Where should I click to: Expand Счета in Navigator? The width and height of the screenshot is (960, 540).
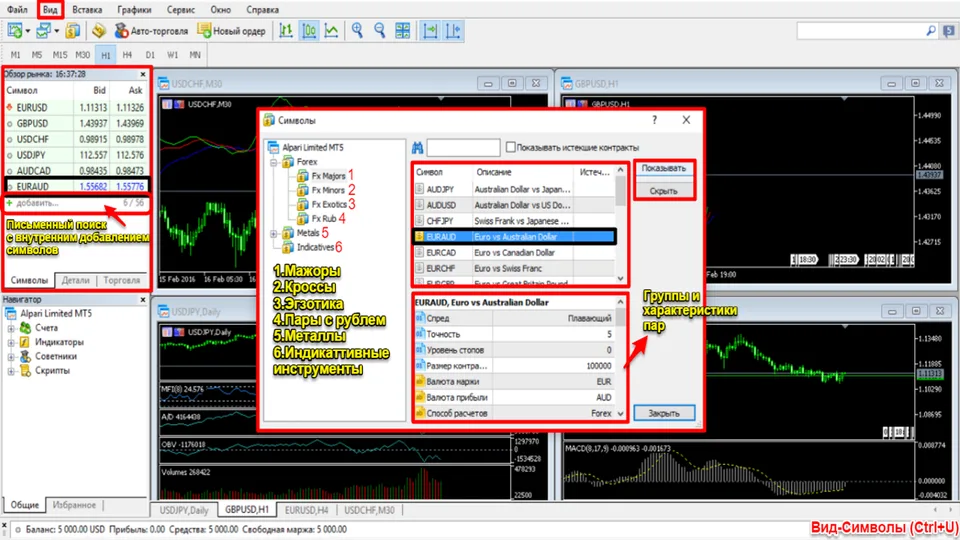point(11,328)
